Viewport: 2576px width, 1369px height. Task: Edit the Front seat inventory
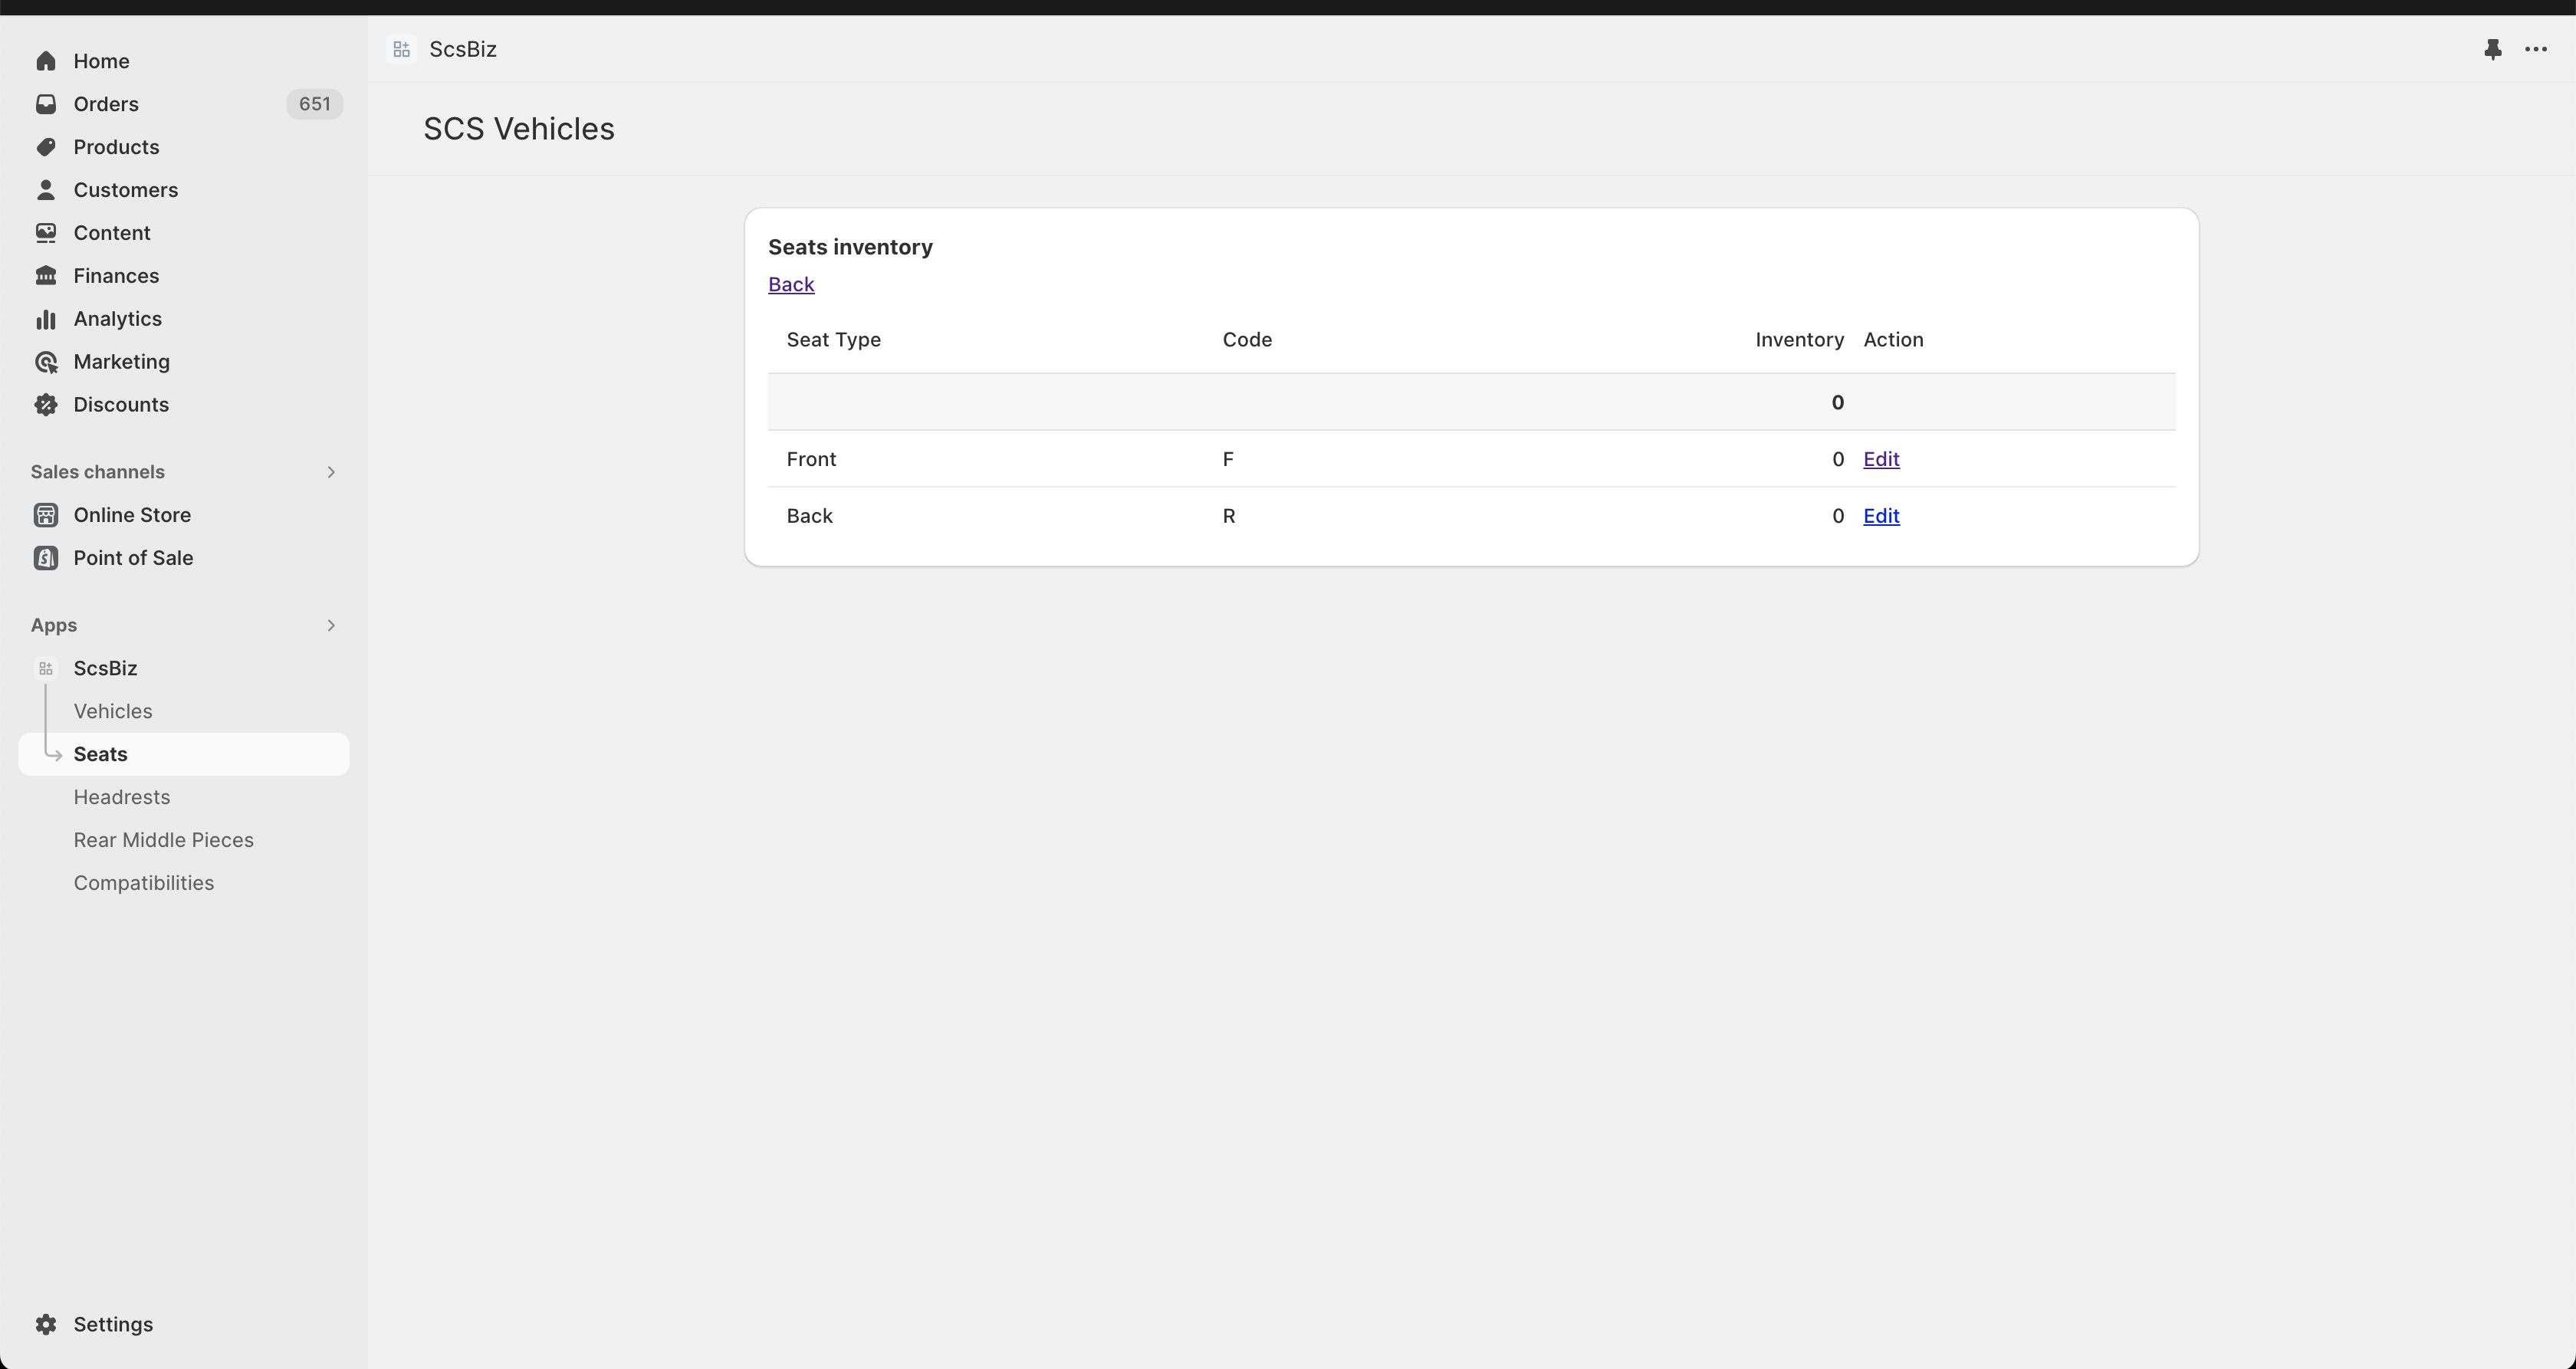point(1880,459)
